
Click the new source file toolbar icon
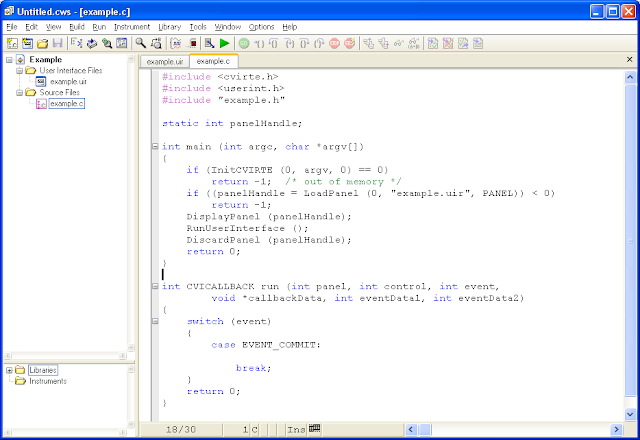12,43
